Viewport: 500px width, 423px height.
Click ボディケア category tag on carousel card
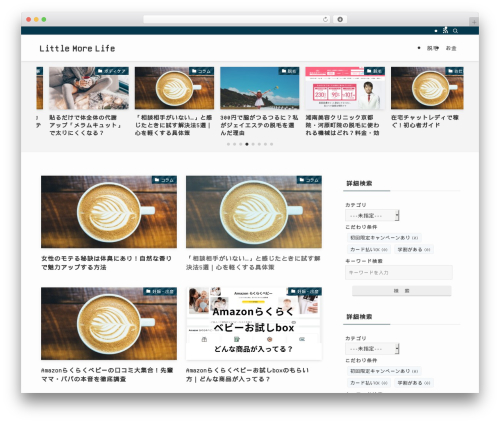pyautogui.click(x=112, y=71)
